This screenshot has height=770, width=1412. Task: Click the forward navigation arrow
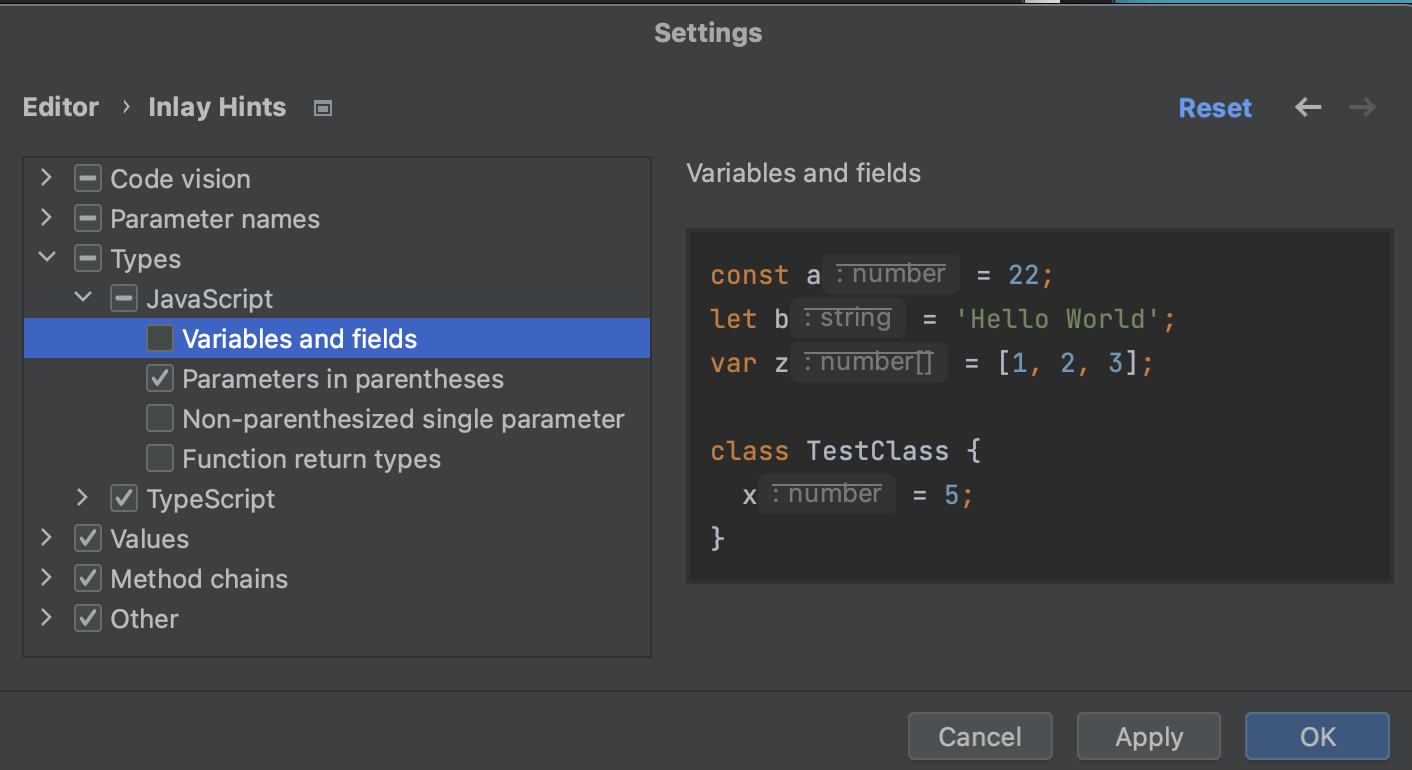(1362, 107)
